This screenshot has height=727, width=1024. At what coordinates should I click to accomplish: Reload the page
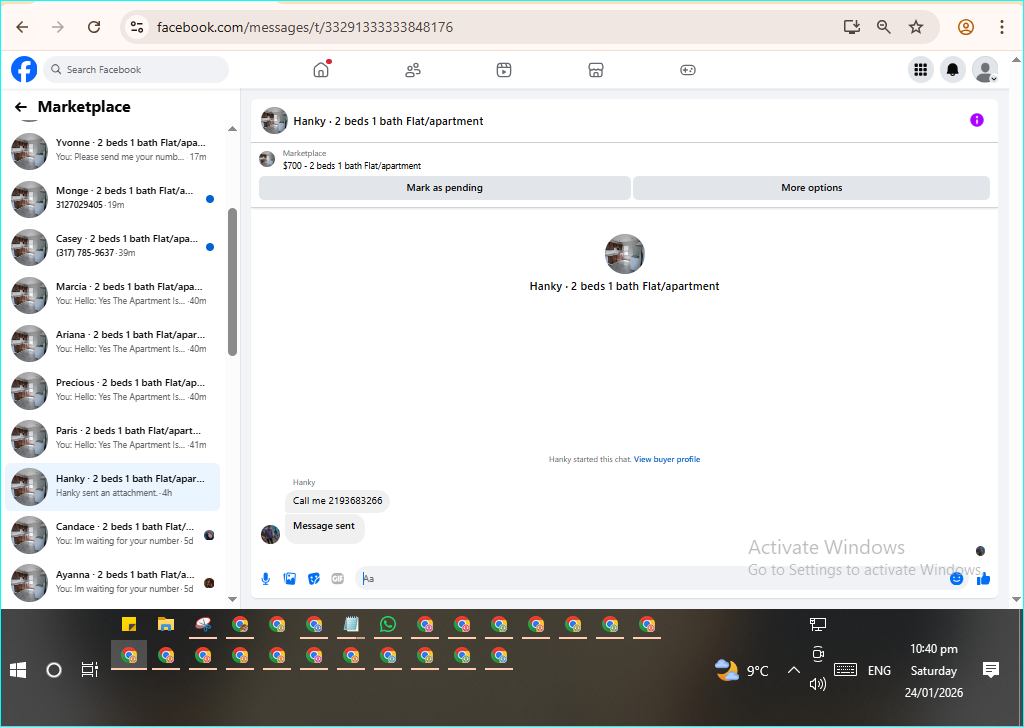[94, 27]
